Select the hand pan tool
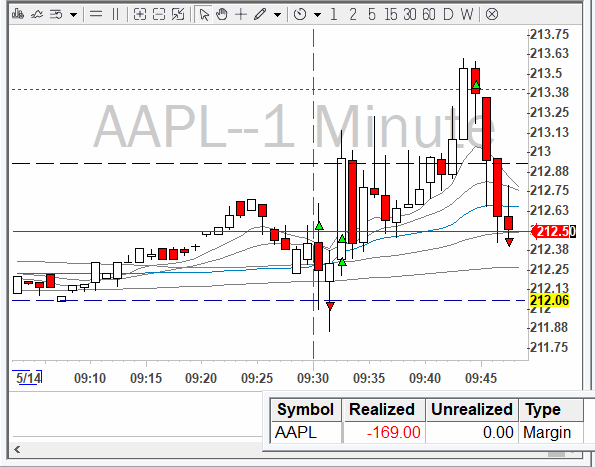The height and width of the screenshot is (467, 595). pos(222,14)
